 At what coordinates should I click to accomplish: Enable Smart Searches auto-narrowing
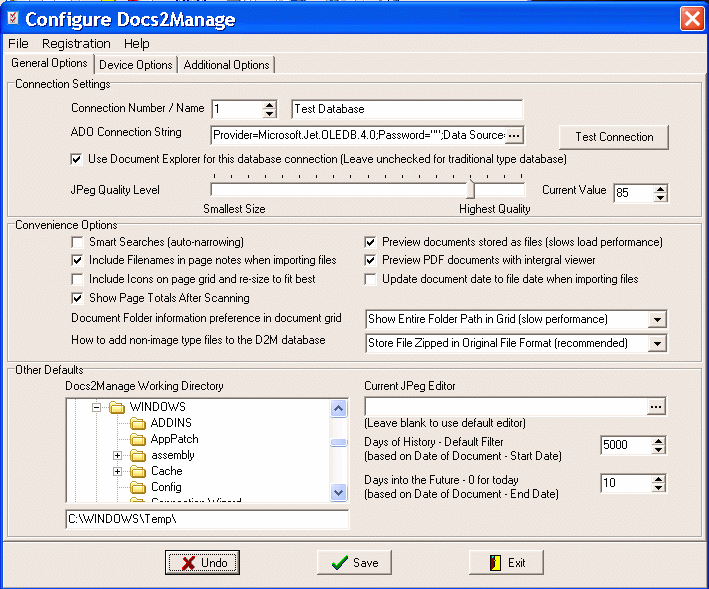(x=77, y=242)
